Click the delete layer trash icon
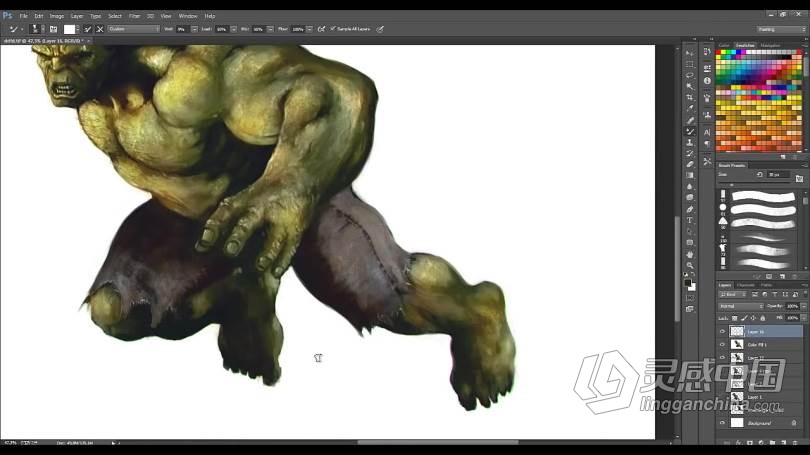Screen dimensions: 810x455 pos(796,443)
